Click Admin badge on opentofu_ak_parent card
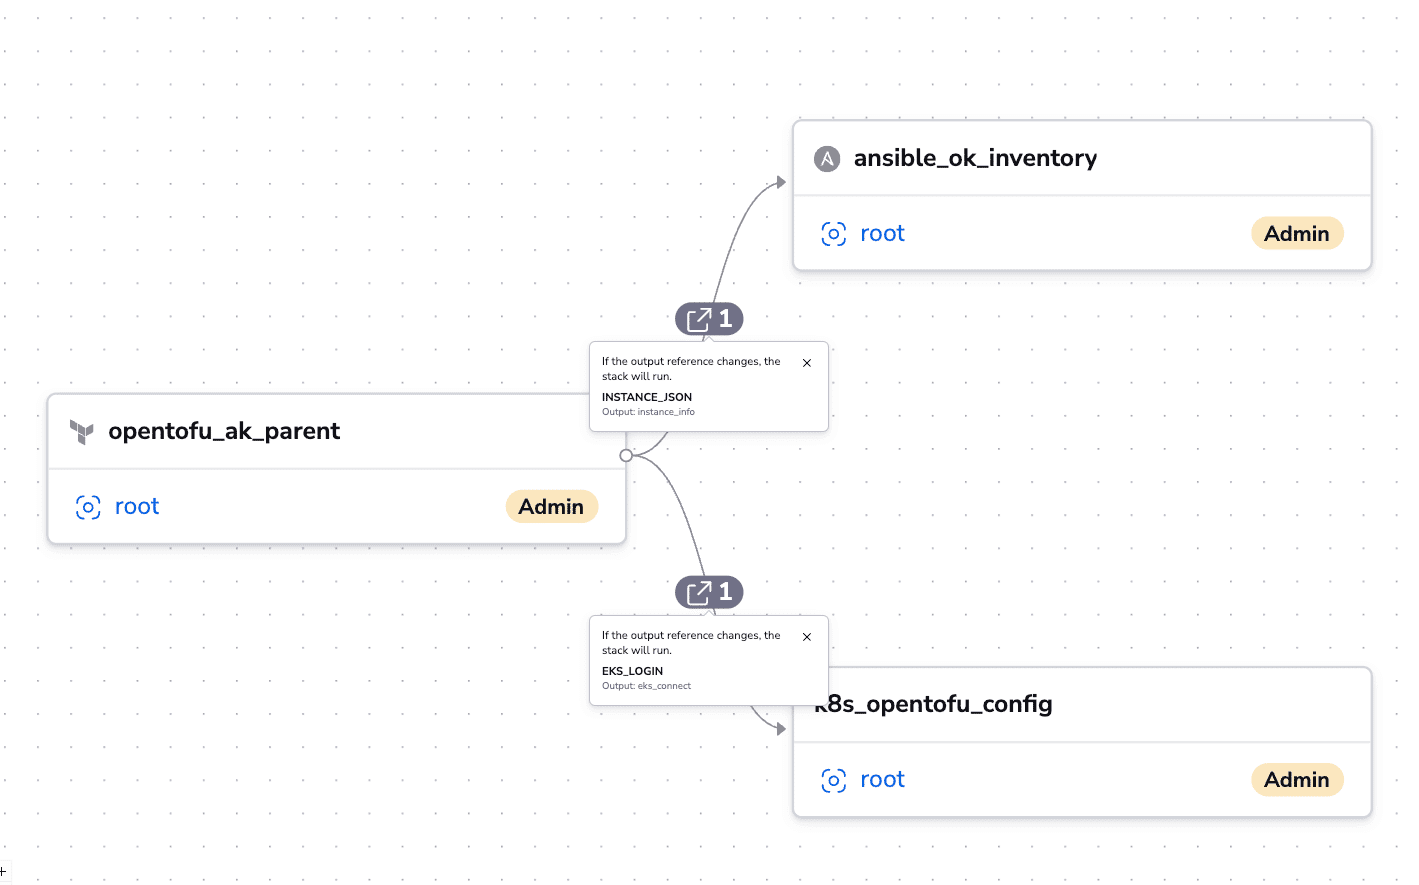This screenshot has height=885, width=1419. 551,507
